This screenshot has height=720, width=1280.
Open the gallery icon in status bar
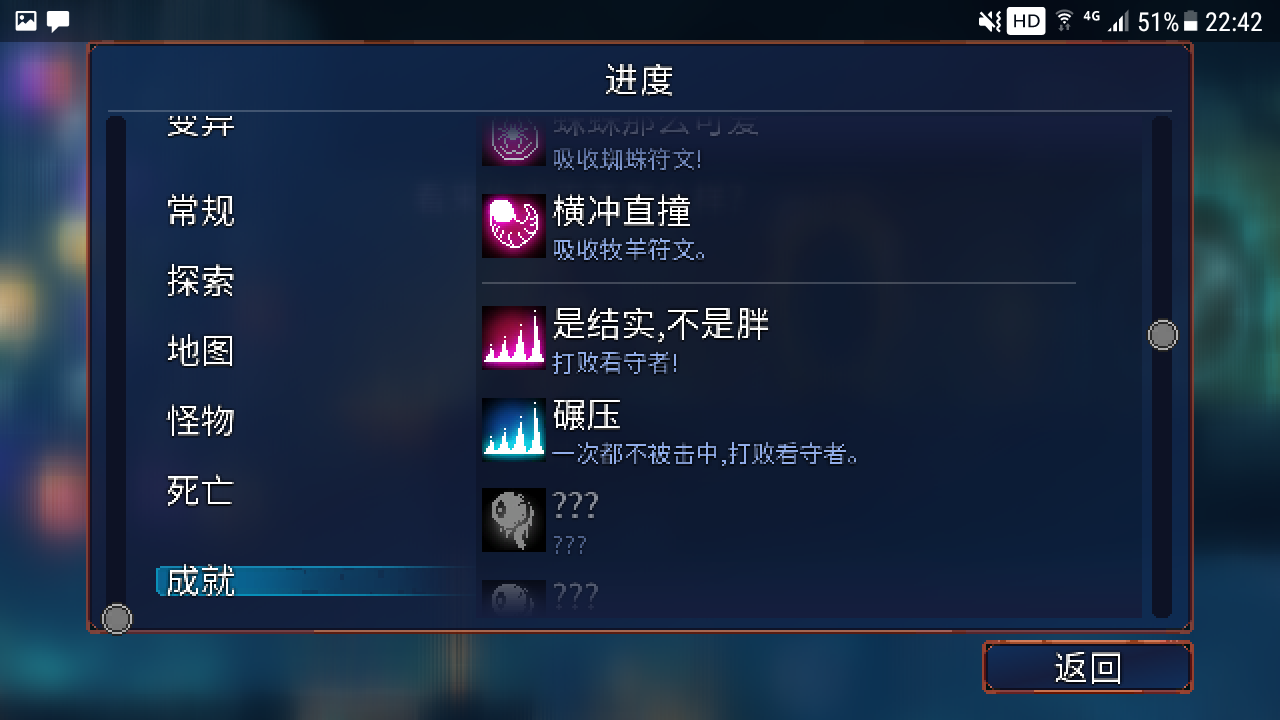point(26,21)
